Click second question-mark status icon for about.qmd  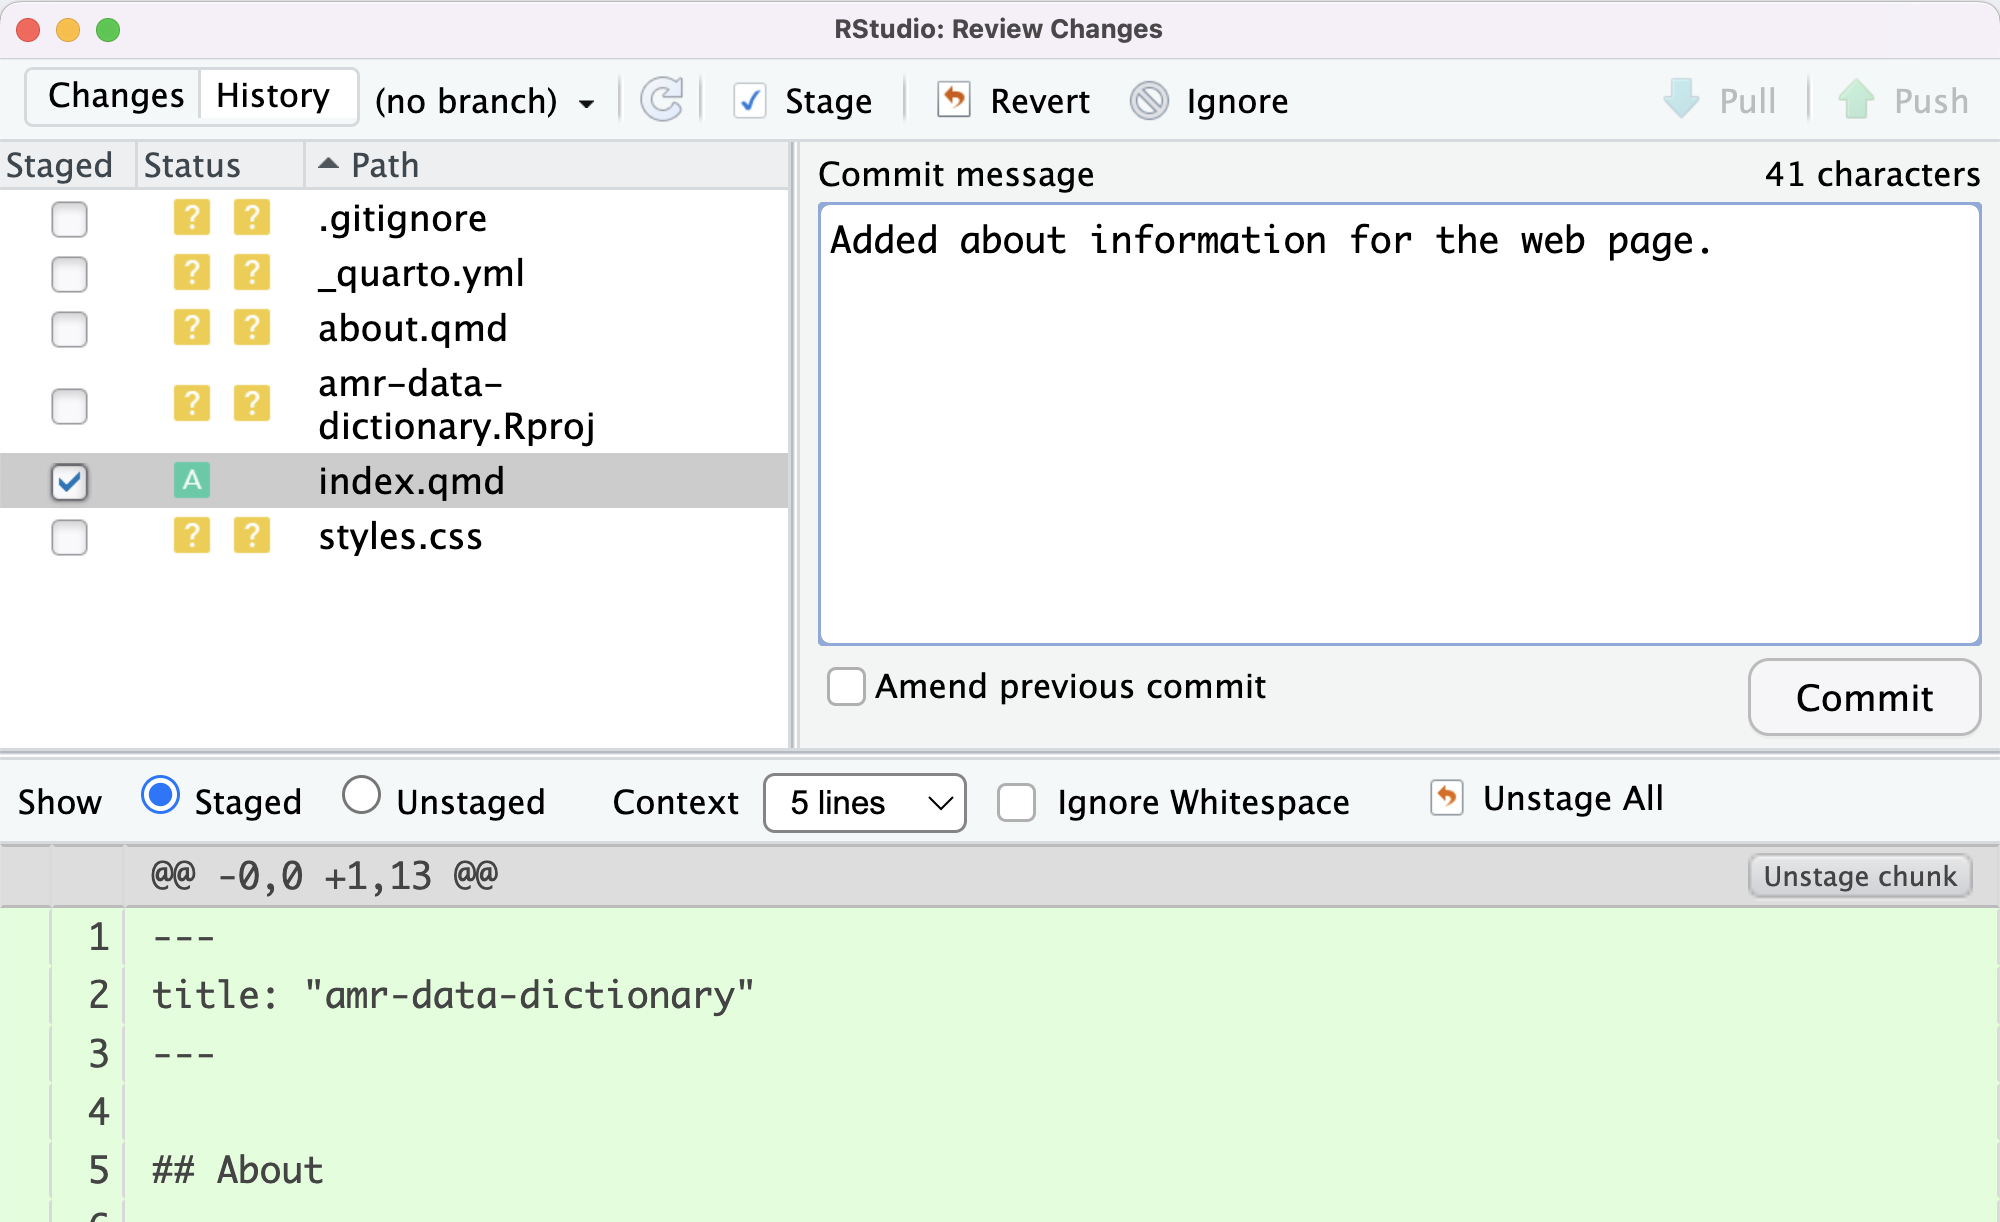click(x=252, y=327)
